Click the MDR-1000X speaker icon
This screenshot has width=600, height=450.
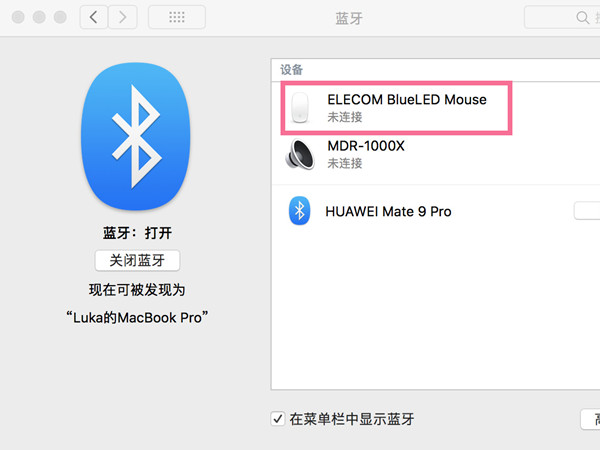tap(300, 154)
